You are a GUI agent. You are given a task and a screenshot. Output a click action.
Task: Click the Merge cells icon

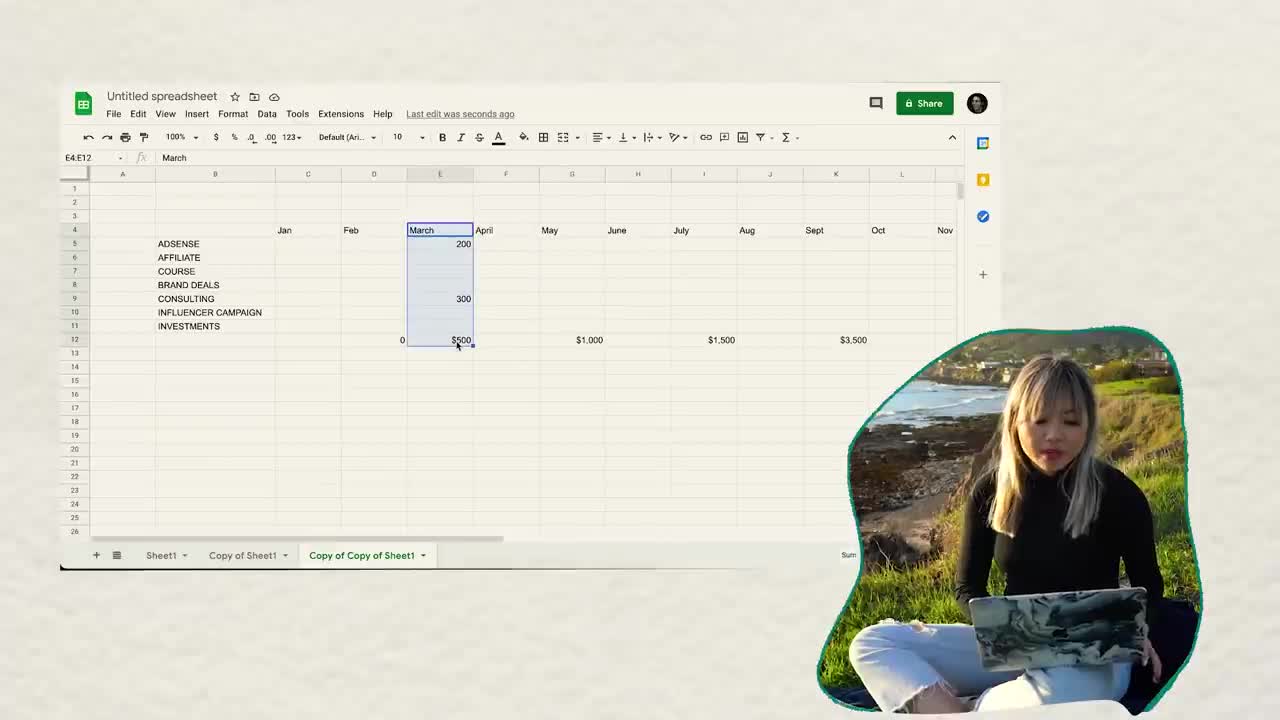pyautogui.click(x=563, y=137)
